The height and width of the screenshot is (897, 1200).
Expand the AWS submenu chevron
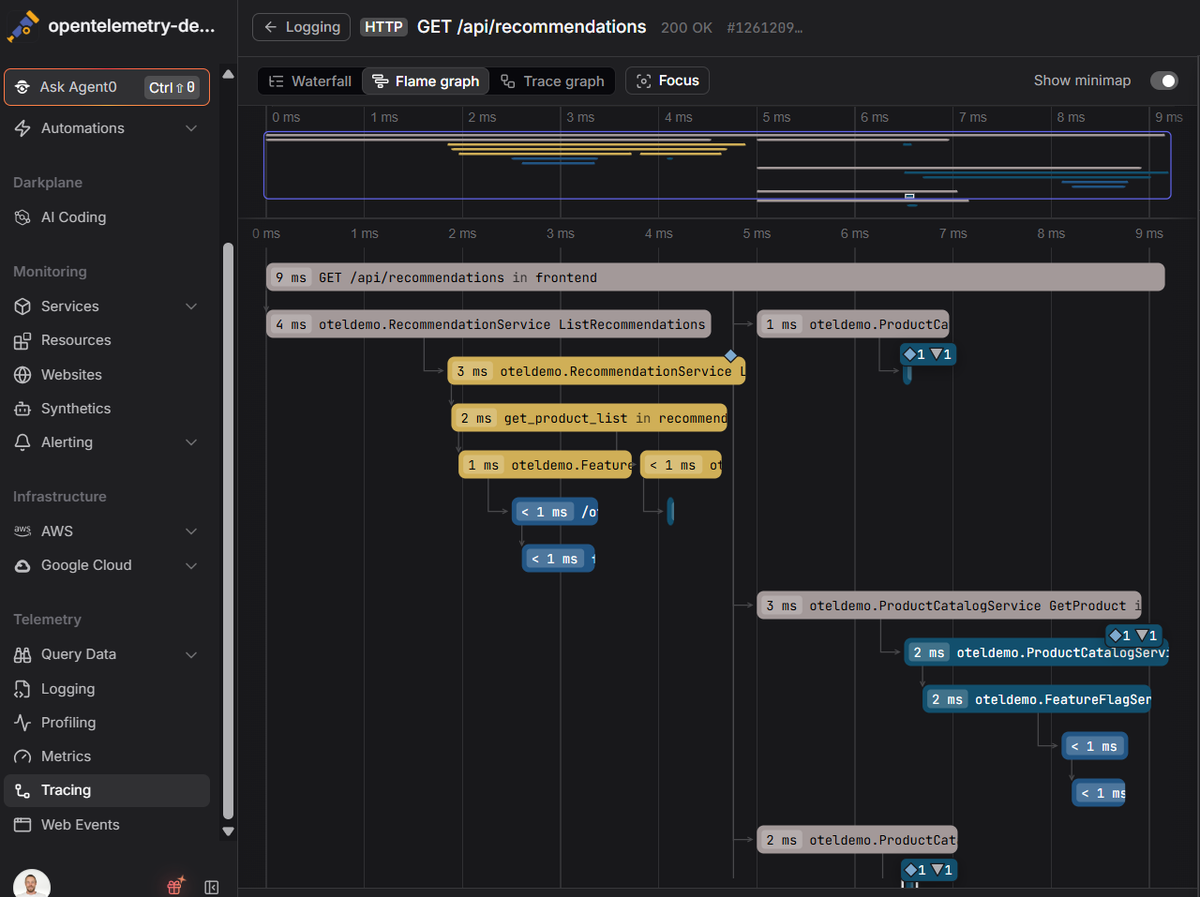tap(192, 531)
